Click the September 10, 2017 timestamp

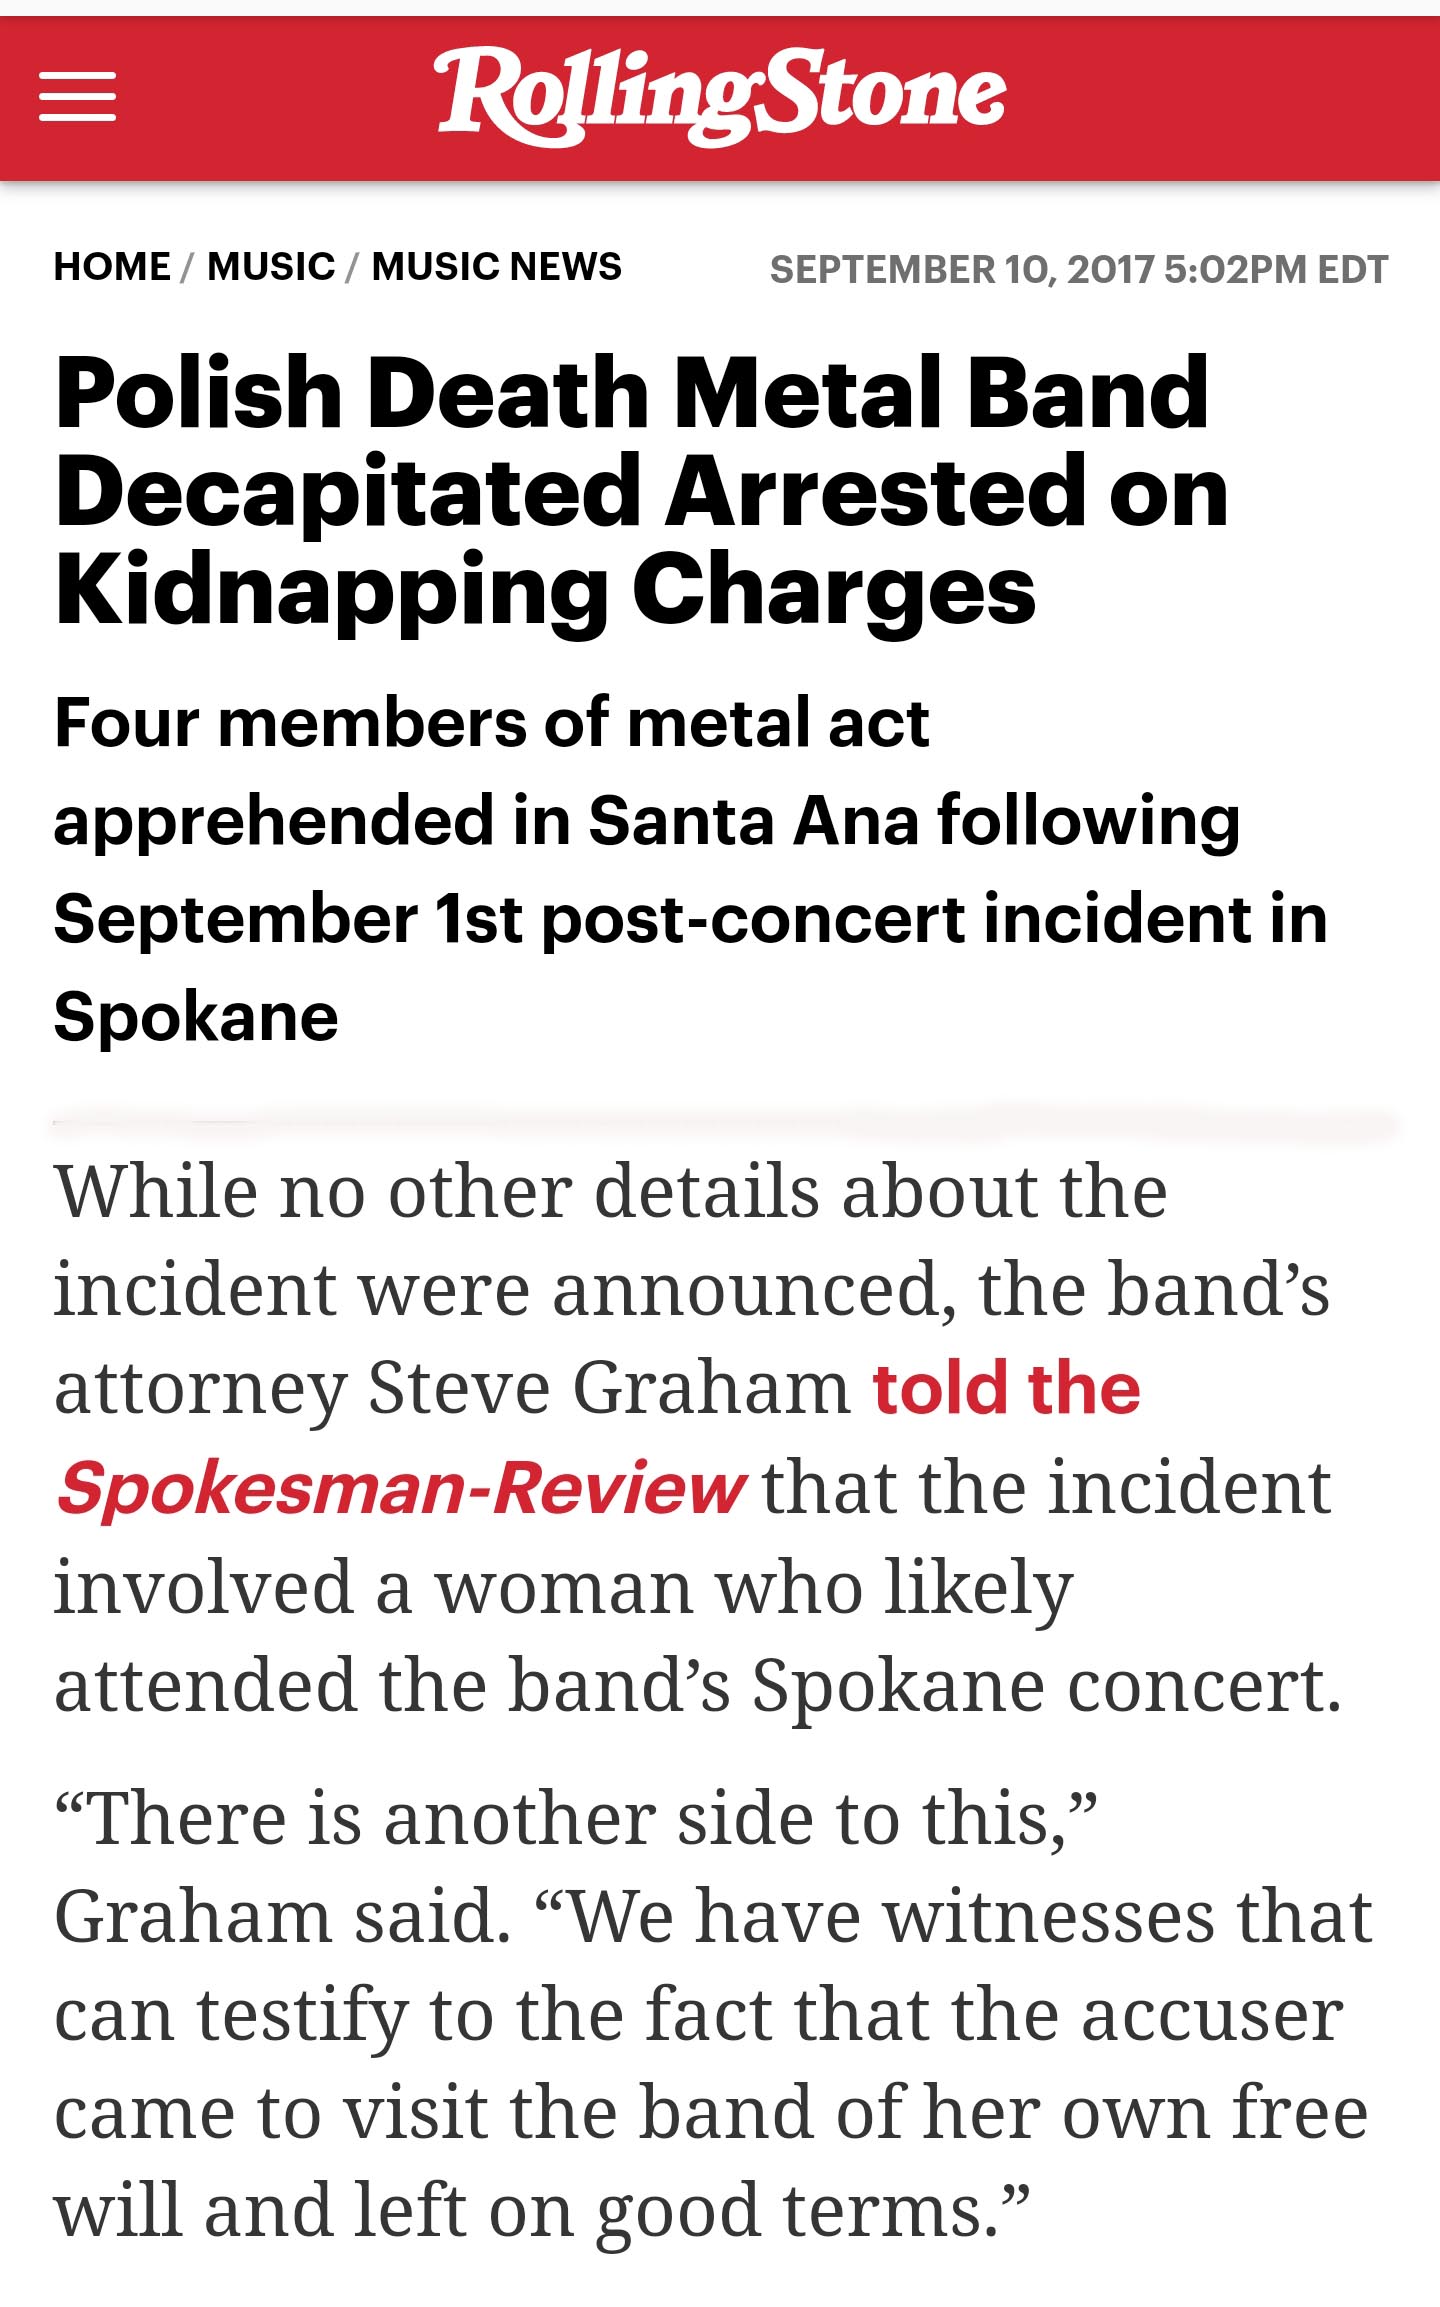[x=1079, y=270]
